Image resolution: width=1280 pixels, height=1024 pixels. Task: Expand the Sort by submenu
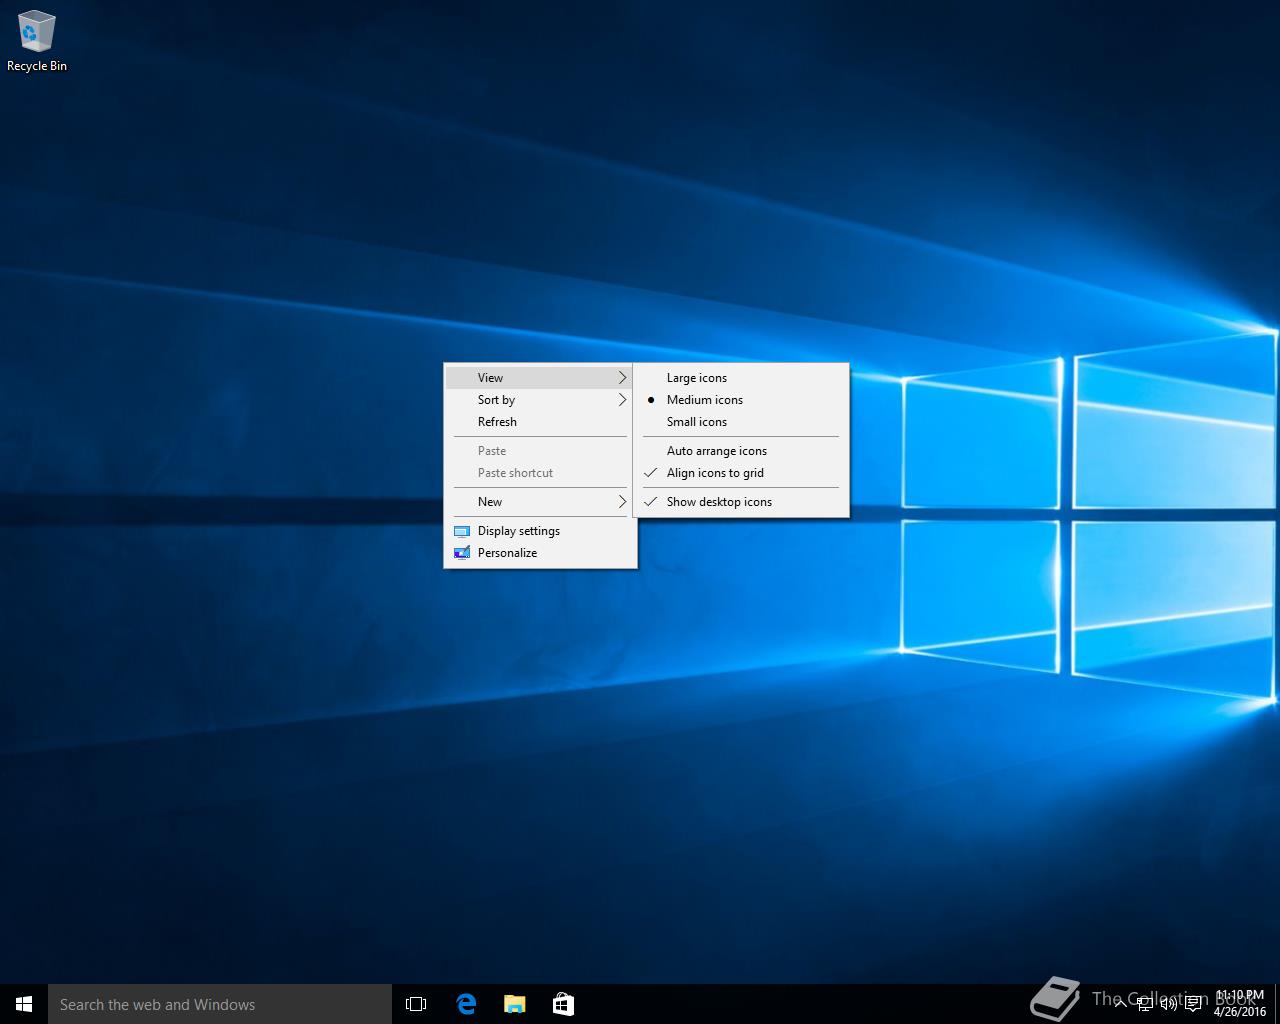tap(540, 400)
